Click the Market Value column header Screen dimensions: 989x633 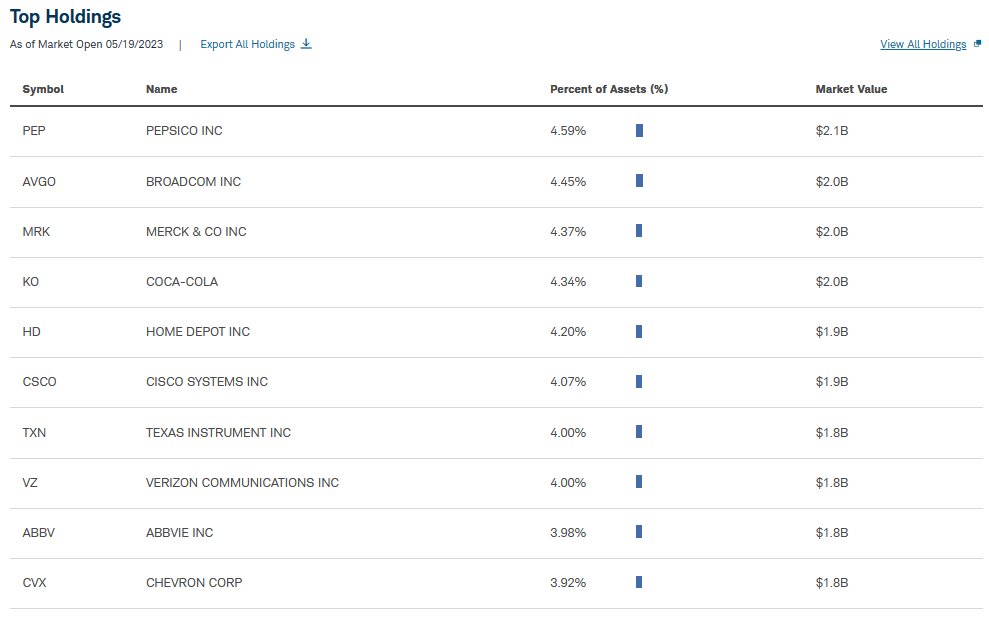coord(851,89)
